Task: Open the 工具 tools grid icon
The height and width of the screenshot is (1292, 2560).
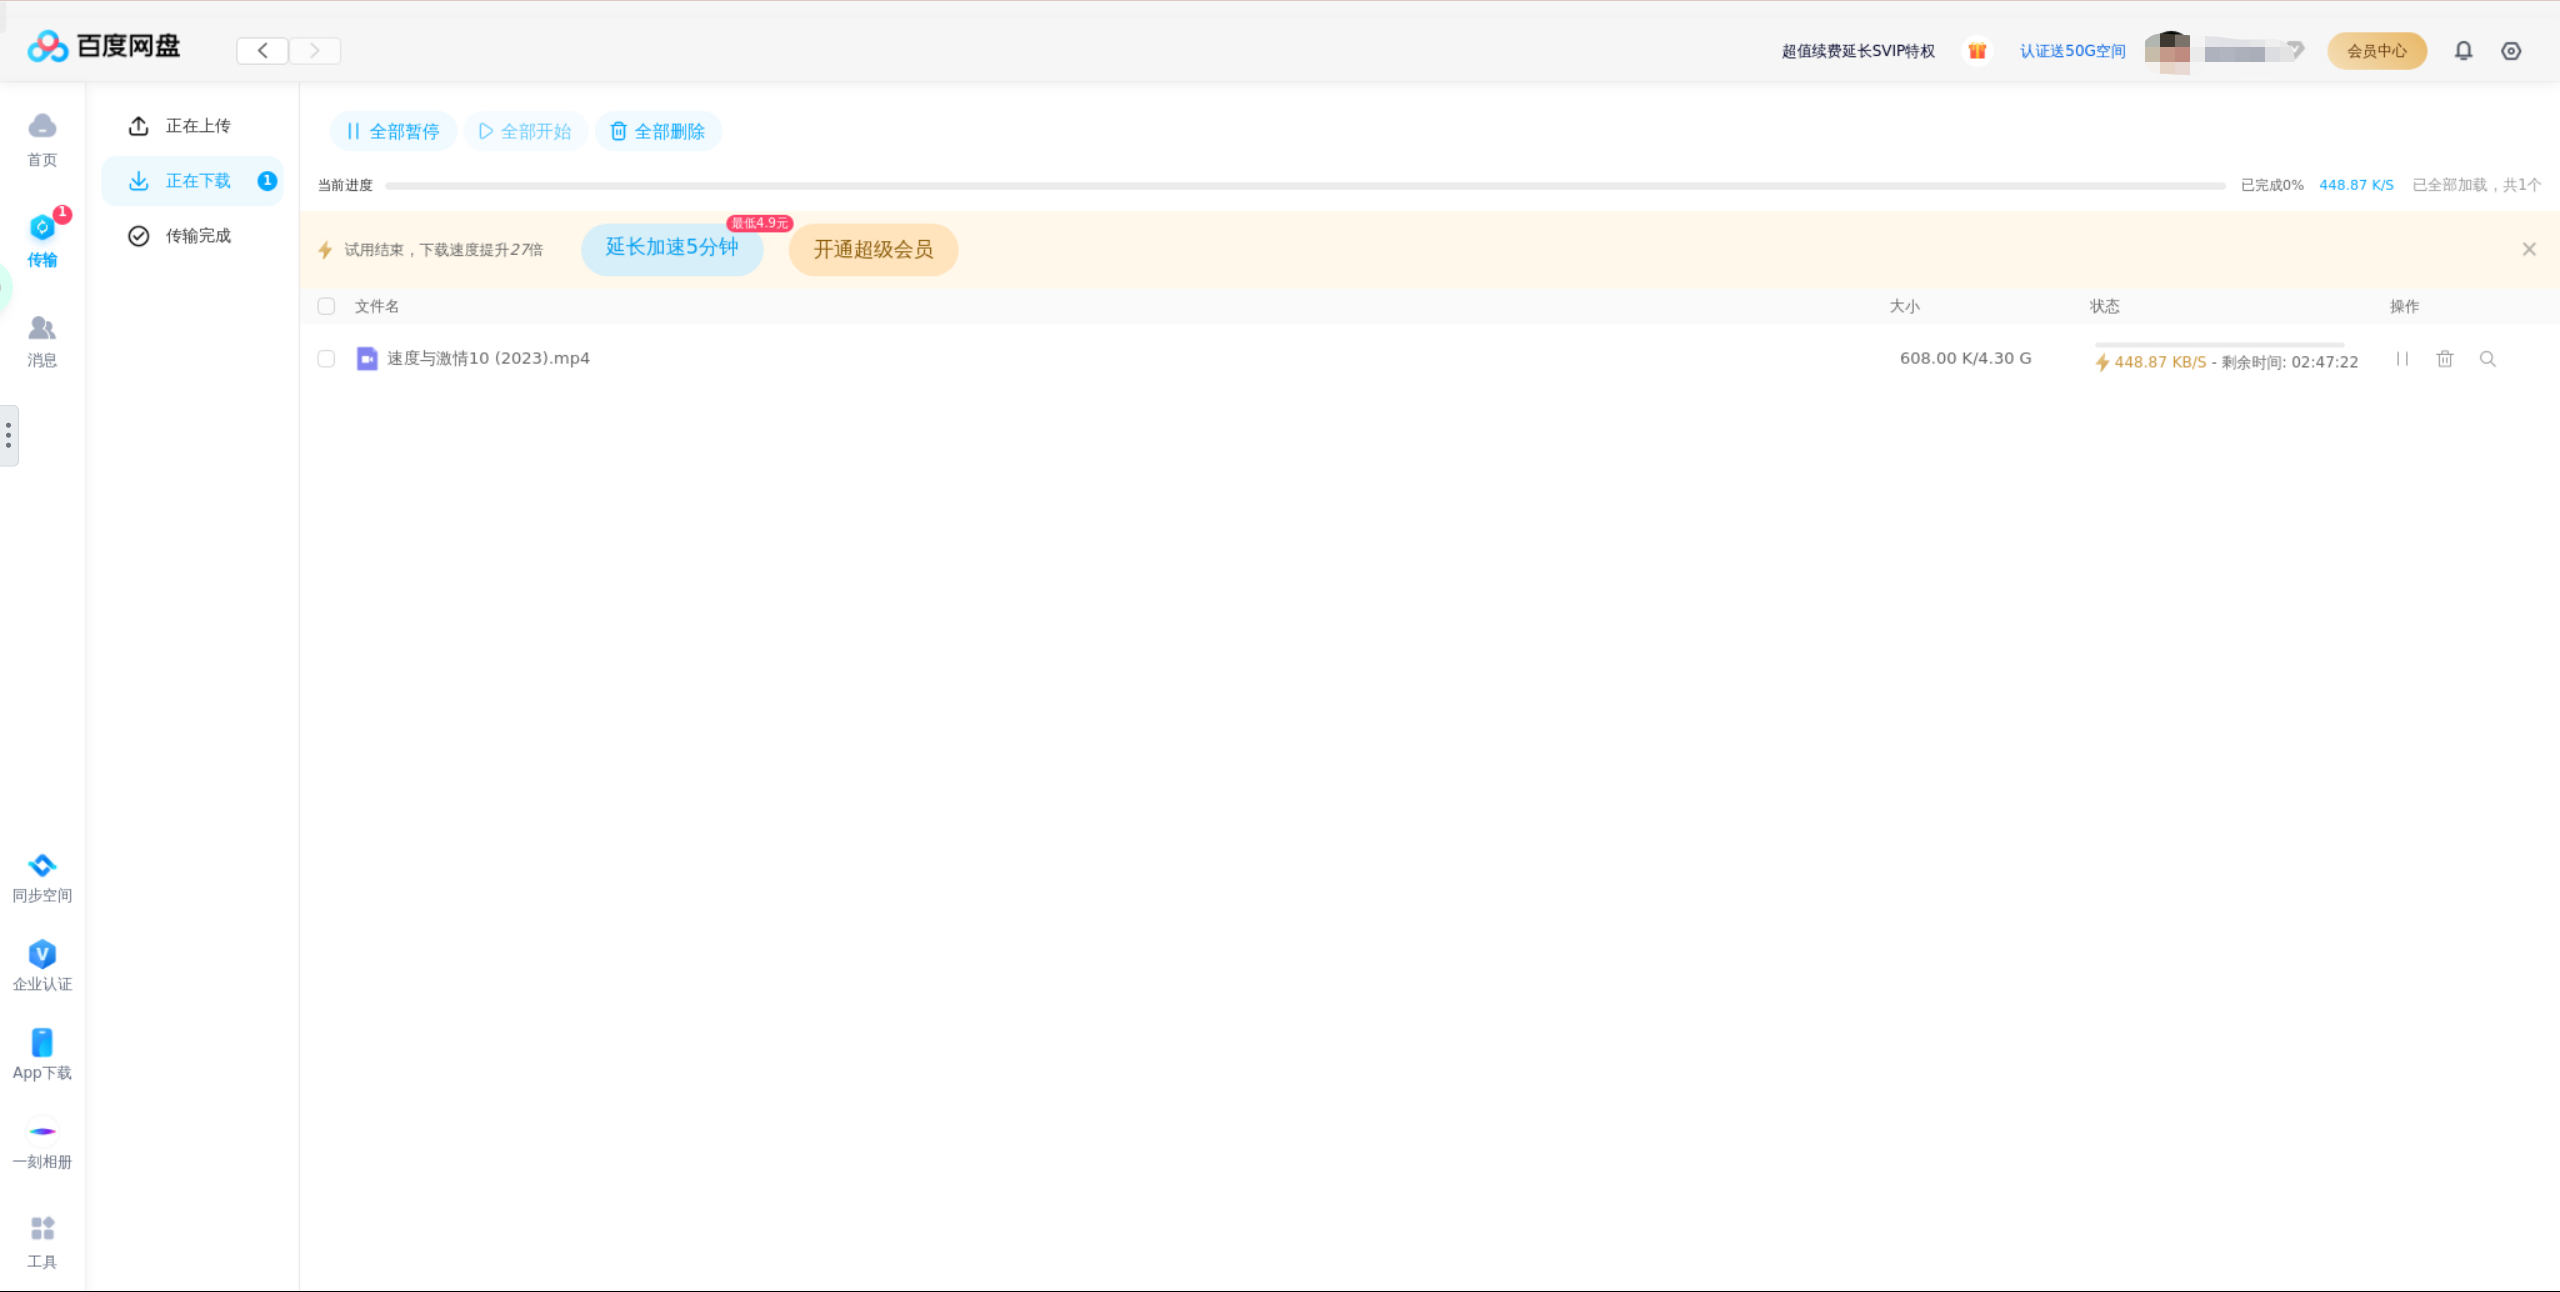Action: (x=42, y=1229)
